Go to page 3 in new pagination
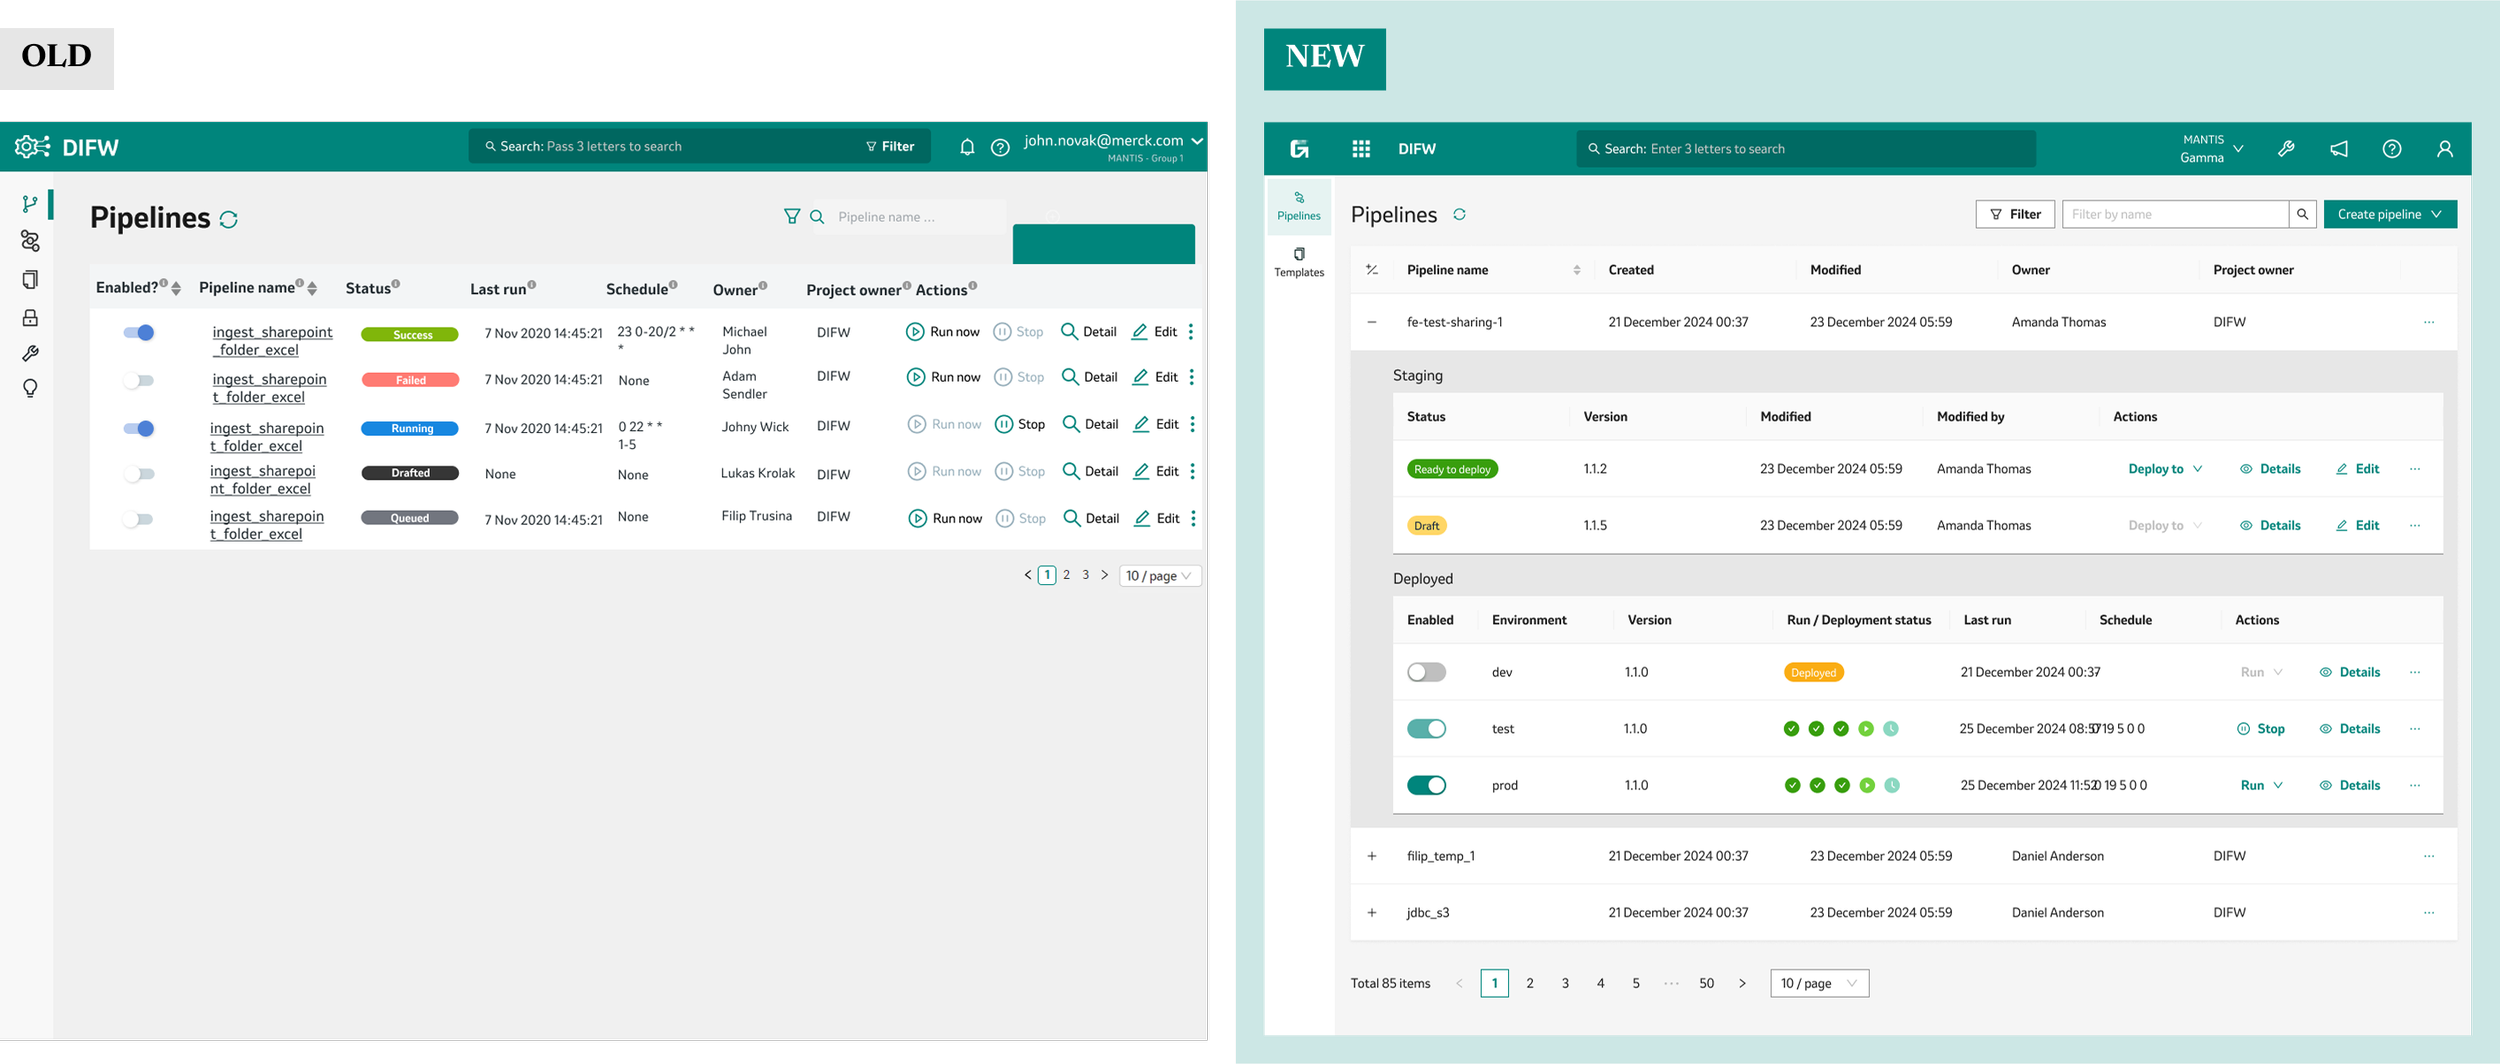 point(1565,983)
